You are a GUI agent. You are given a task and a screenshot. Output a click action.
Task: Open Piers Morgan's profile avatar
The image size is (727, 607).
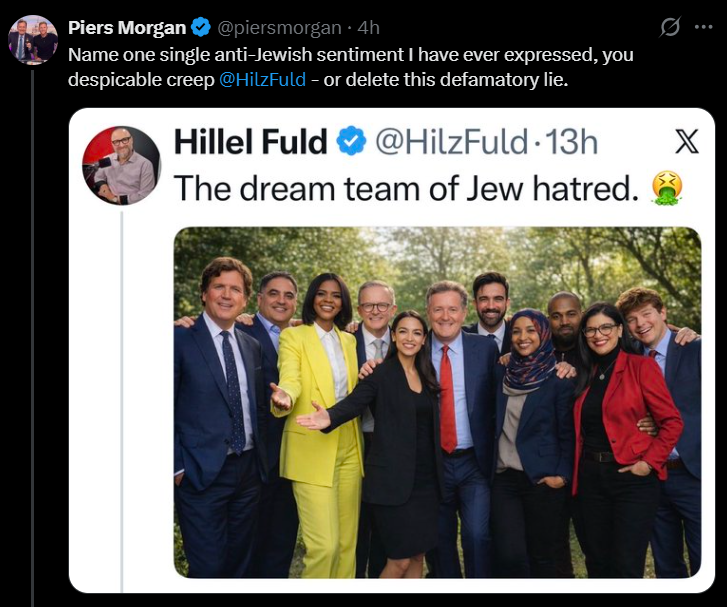click(33, 39)
